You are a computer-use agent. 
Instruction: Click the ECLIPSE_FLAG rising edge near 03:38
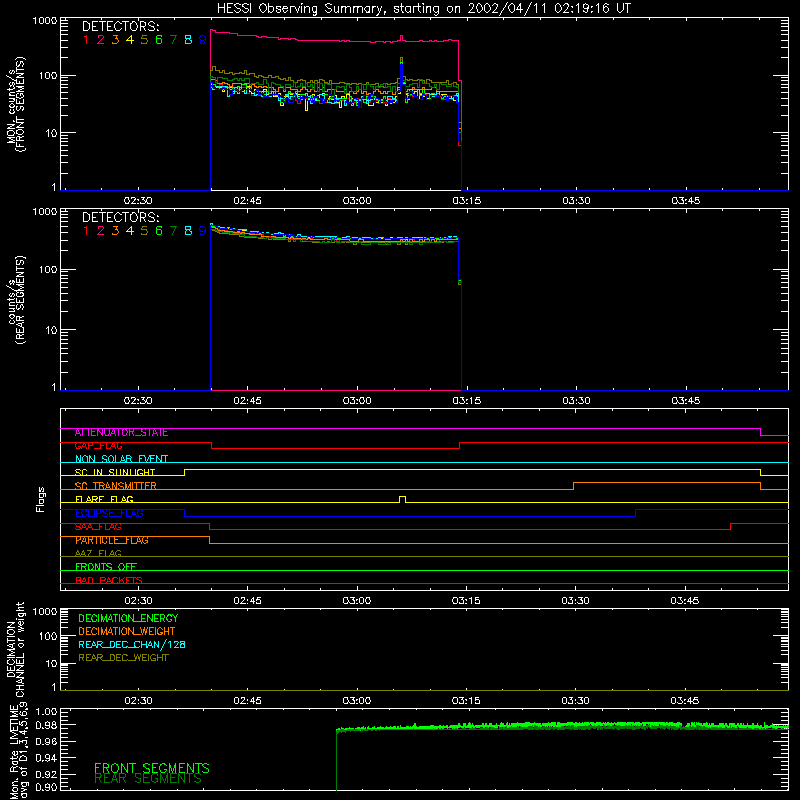[x=636, y=513]
